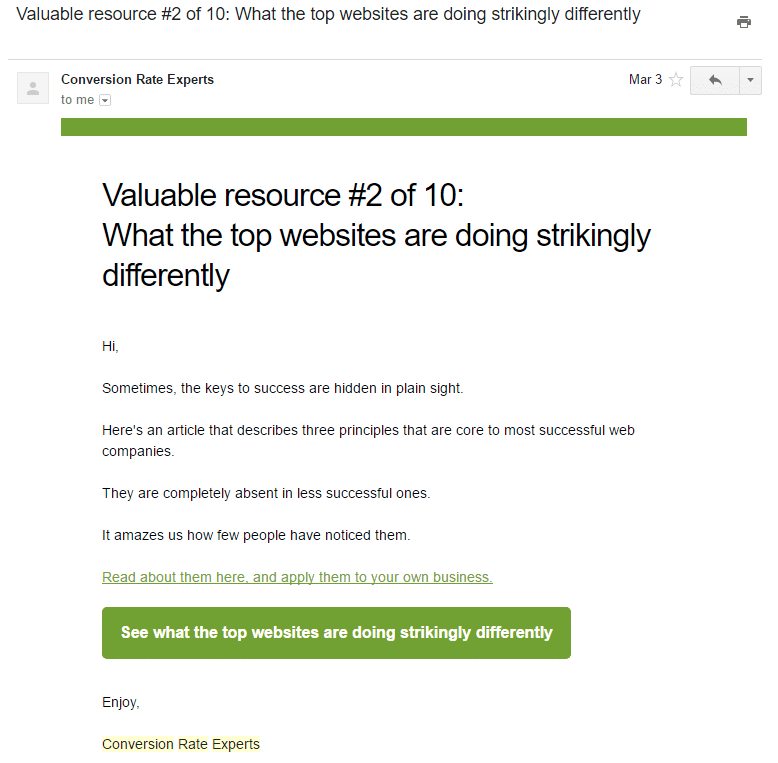Click the email subject line at top
The height and width of the screenshot is (763, 778).
tap(328, 15)
